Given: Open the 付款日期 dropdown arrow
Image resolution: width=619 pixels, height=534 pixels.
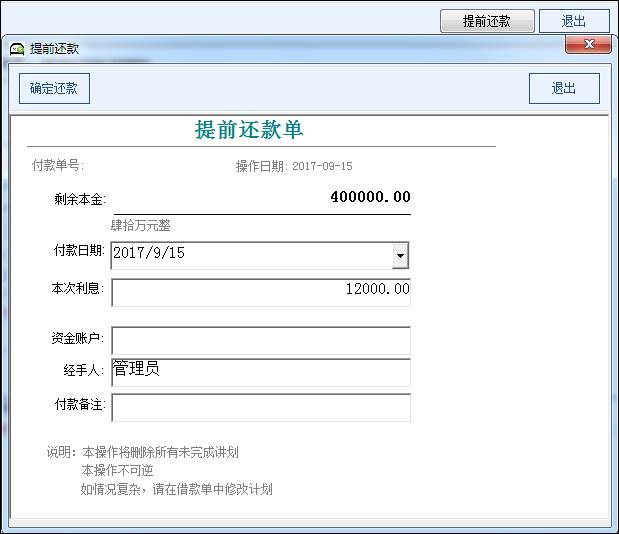Looking at the screenshot, I should 400,256.
